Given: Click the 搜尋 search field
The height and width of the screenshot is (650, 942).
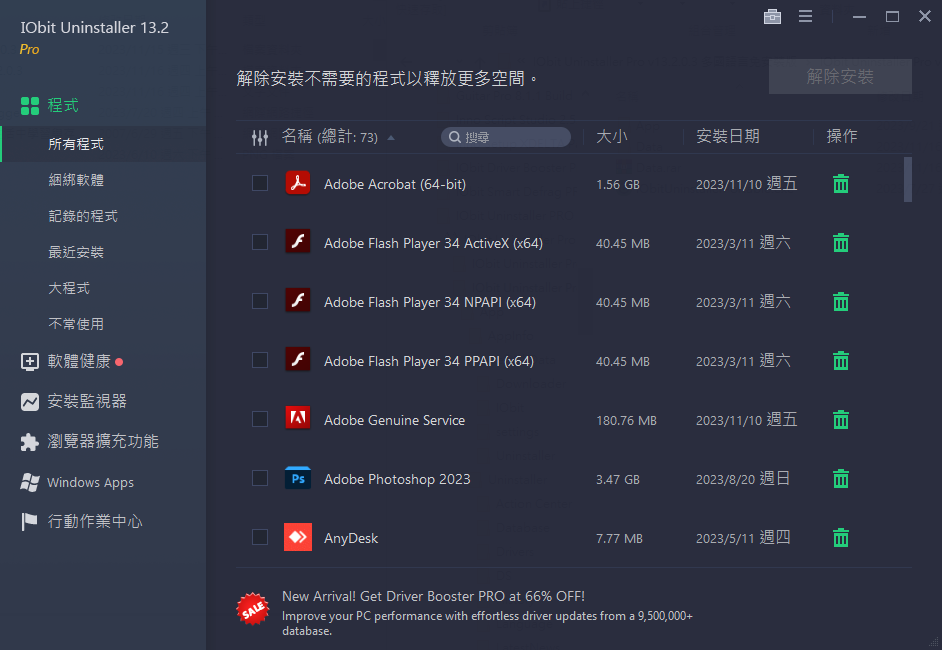Looking at the screenshot, I should click(x=506, y=138).
